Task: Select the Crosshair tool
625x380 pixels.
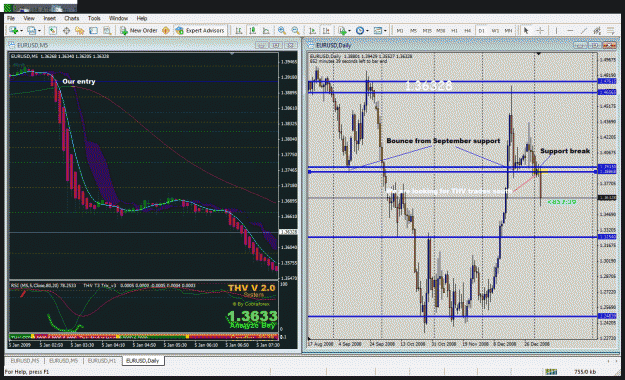Action: tap(540, 30)
